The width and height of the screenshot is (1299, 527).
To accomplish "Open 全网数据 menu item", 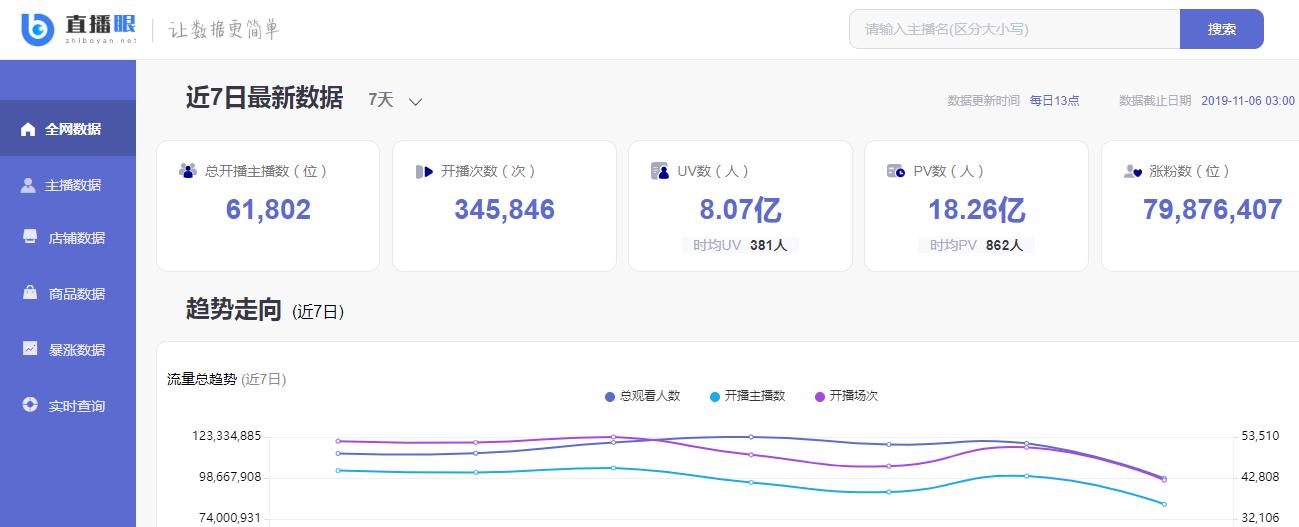I will pyautogui.click(x=68, y=128).
